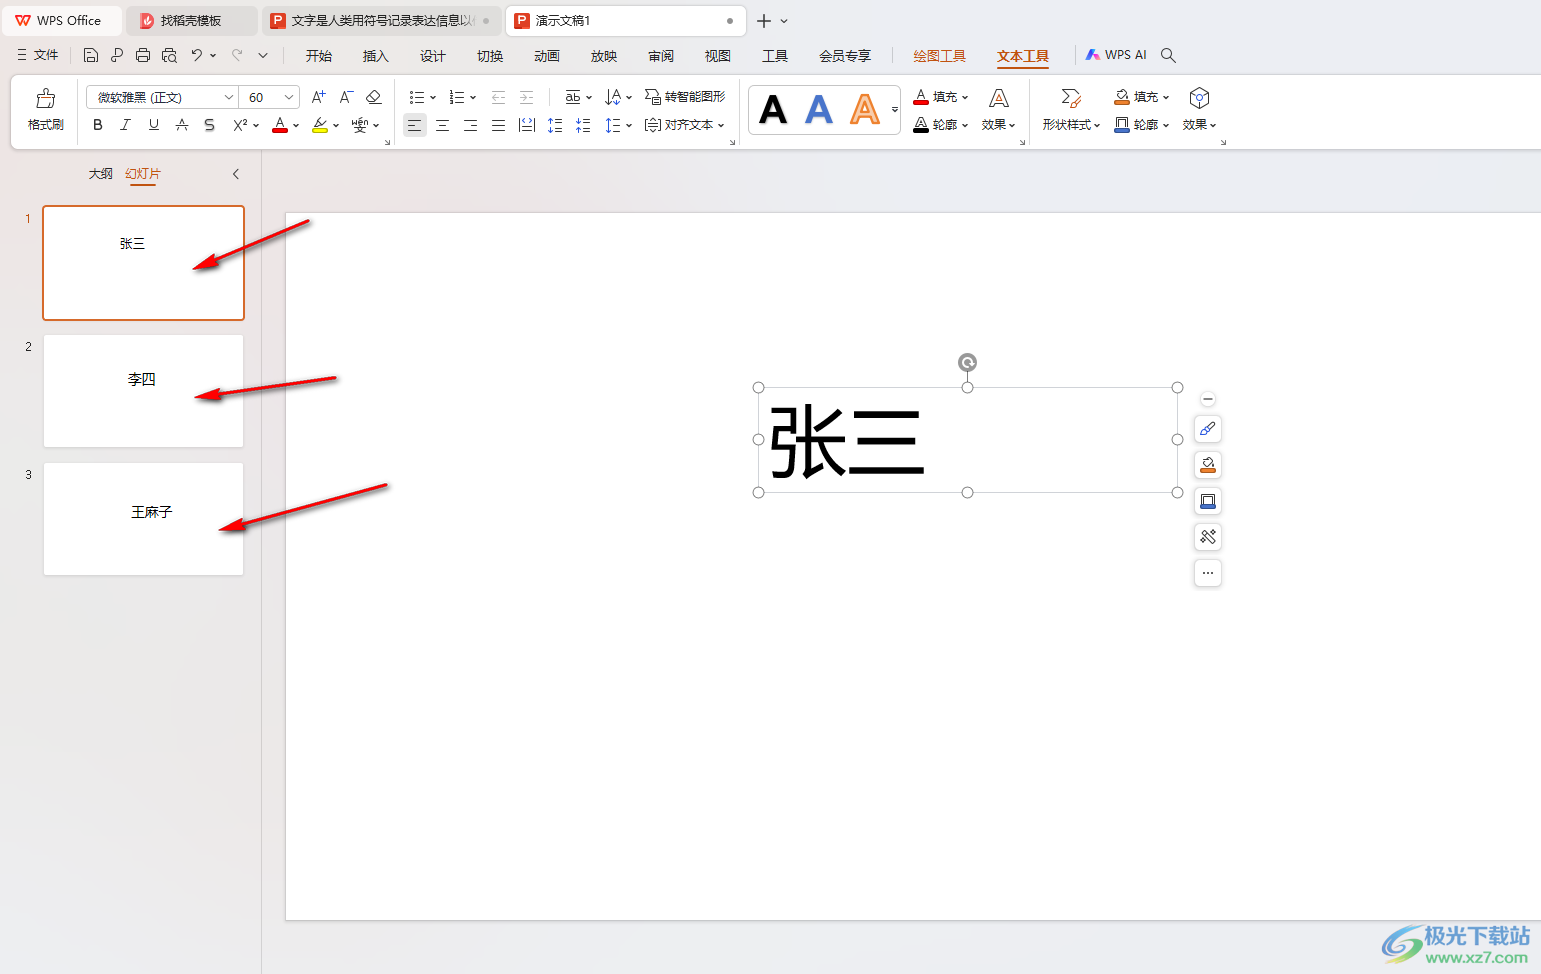Toggle Underline formatting
This screenshot has width=1541, height=974.
pos(153,125)
